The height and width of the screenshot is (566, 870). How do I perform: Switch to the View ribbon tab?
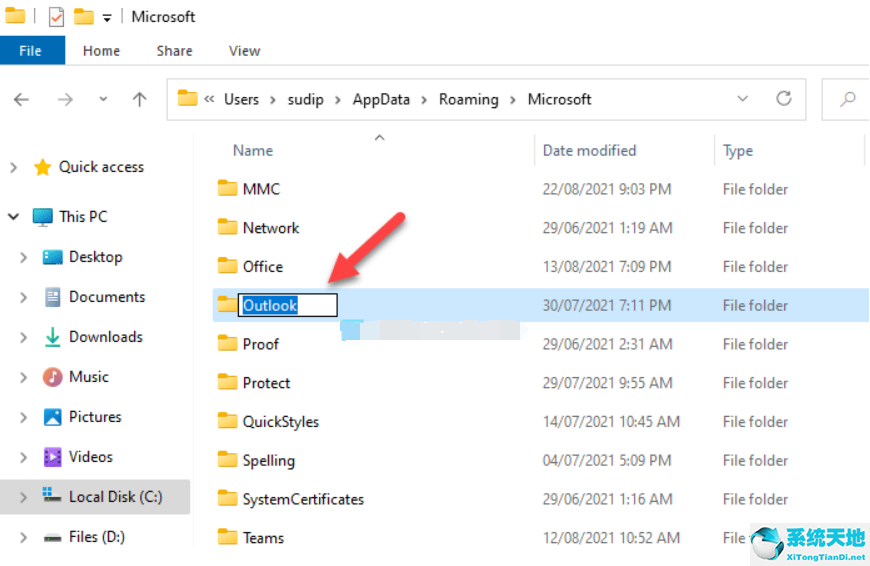[244, 50]
